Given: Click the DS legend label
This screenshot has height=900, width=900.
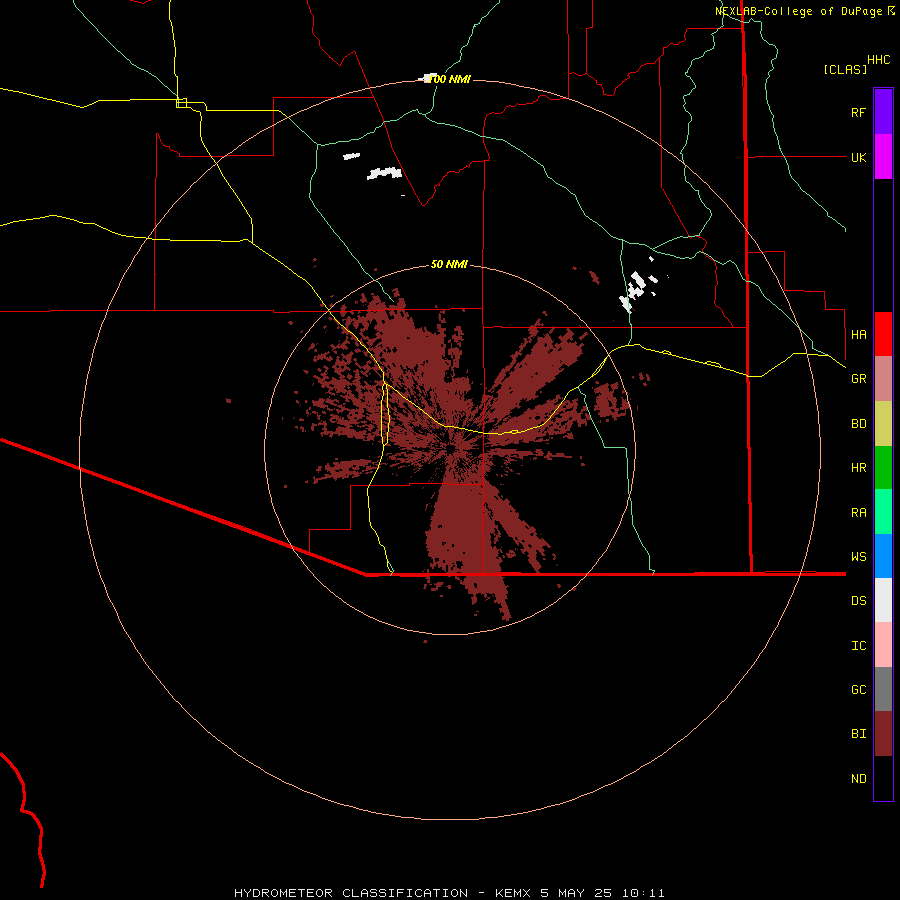Looking at the screenshot, I should (x=858, y=601).
